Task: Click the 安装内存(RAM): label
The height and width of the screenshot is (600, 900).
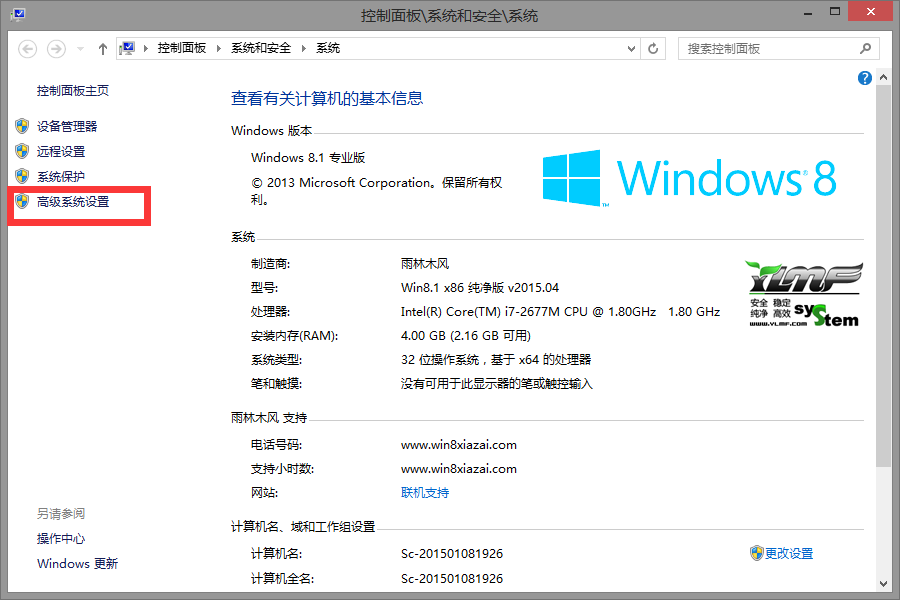Action: 294,336
